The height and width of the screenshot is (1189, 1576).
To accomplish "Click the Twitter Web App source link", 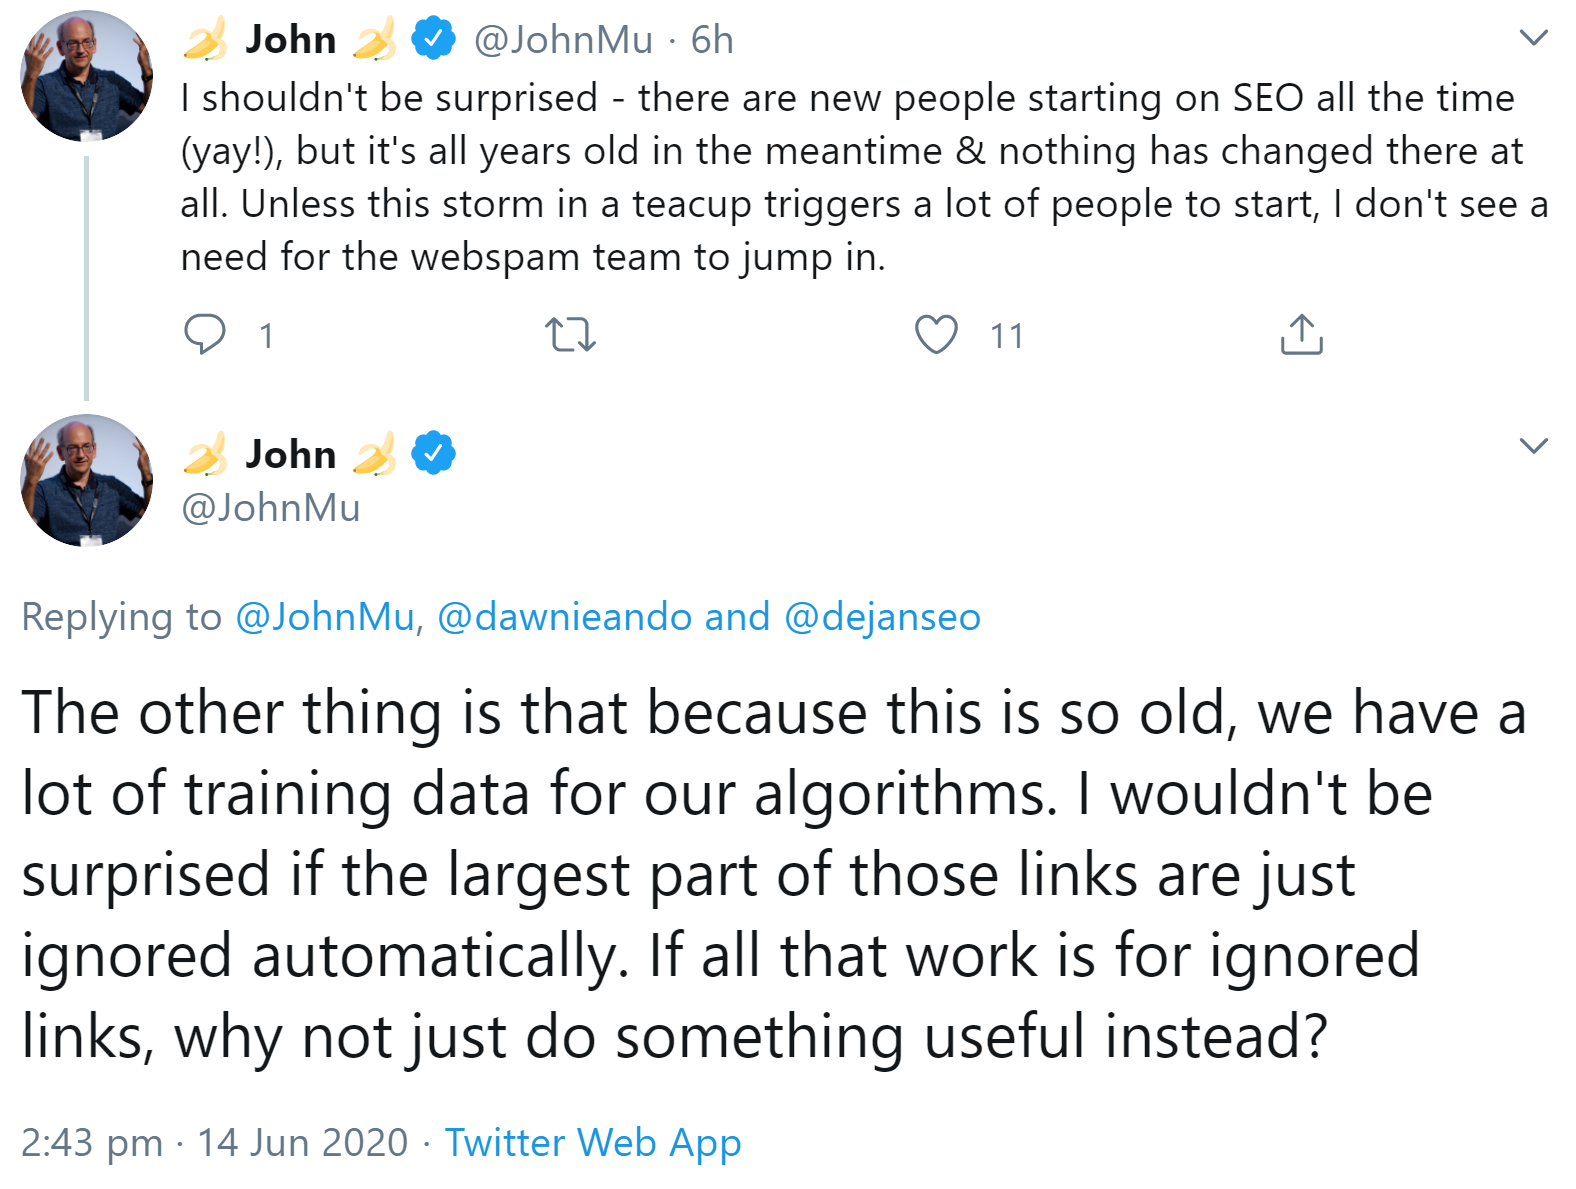I will click(x=593, y=1142).
